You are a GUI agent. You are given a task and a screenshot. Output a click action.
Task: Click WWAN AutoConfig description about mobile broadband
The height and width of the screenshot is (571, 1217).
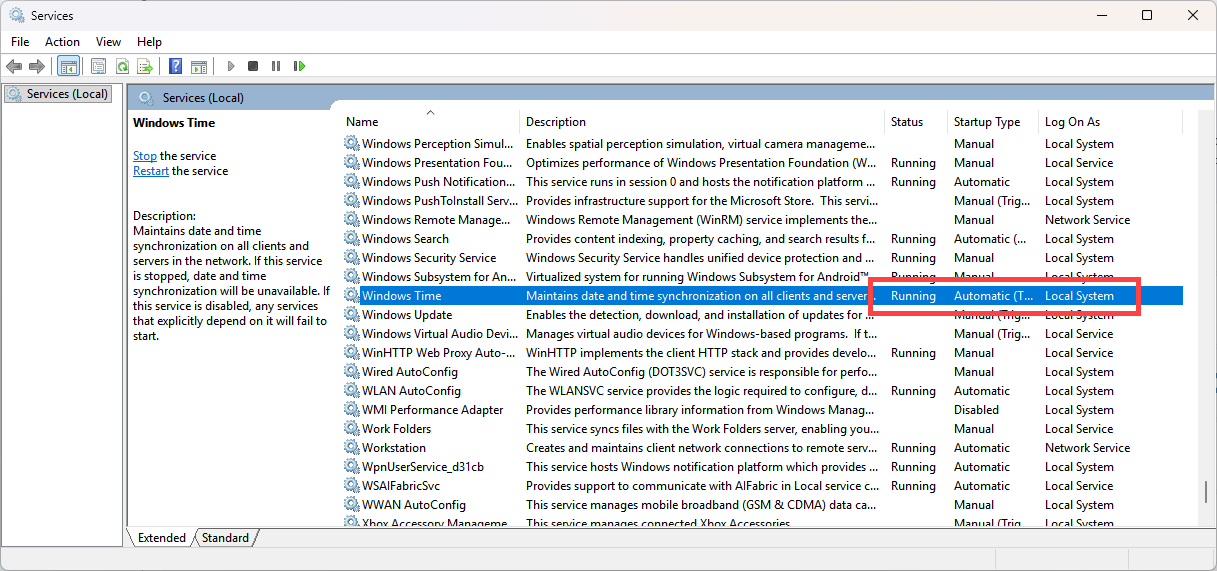tap(702, 505)
